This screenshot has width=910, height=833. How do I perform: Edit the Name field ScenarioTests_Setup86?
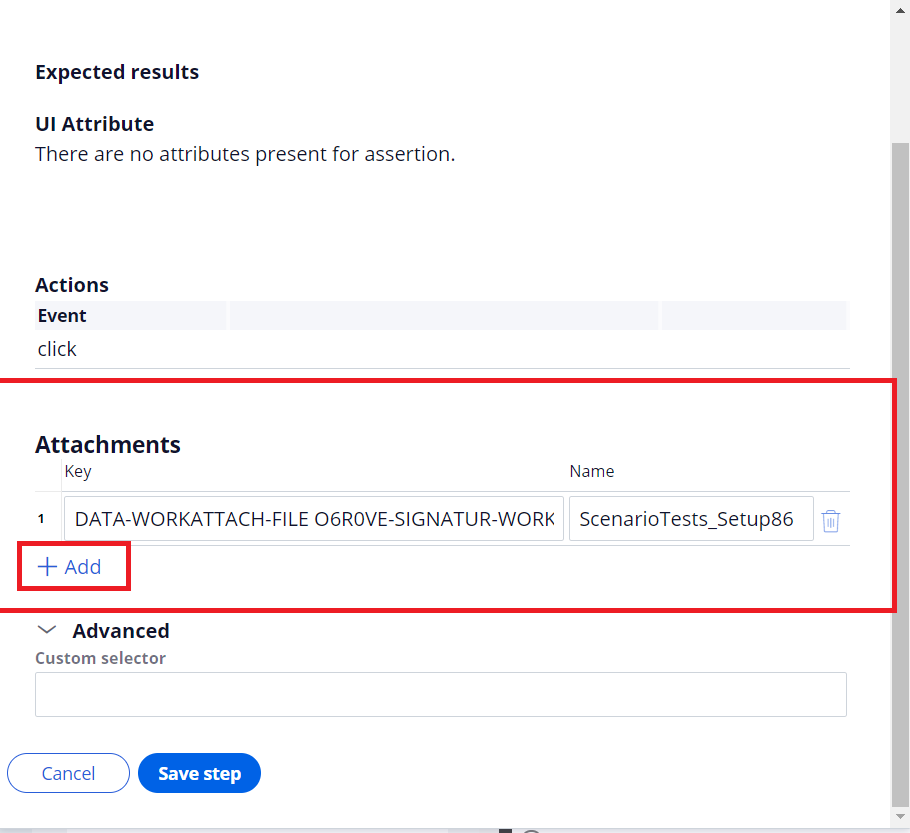point(691,518)
